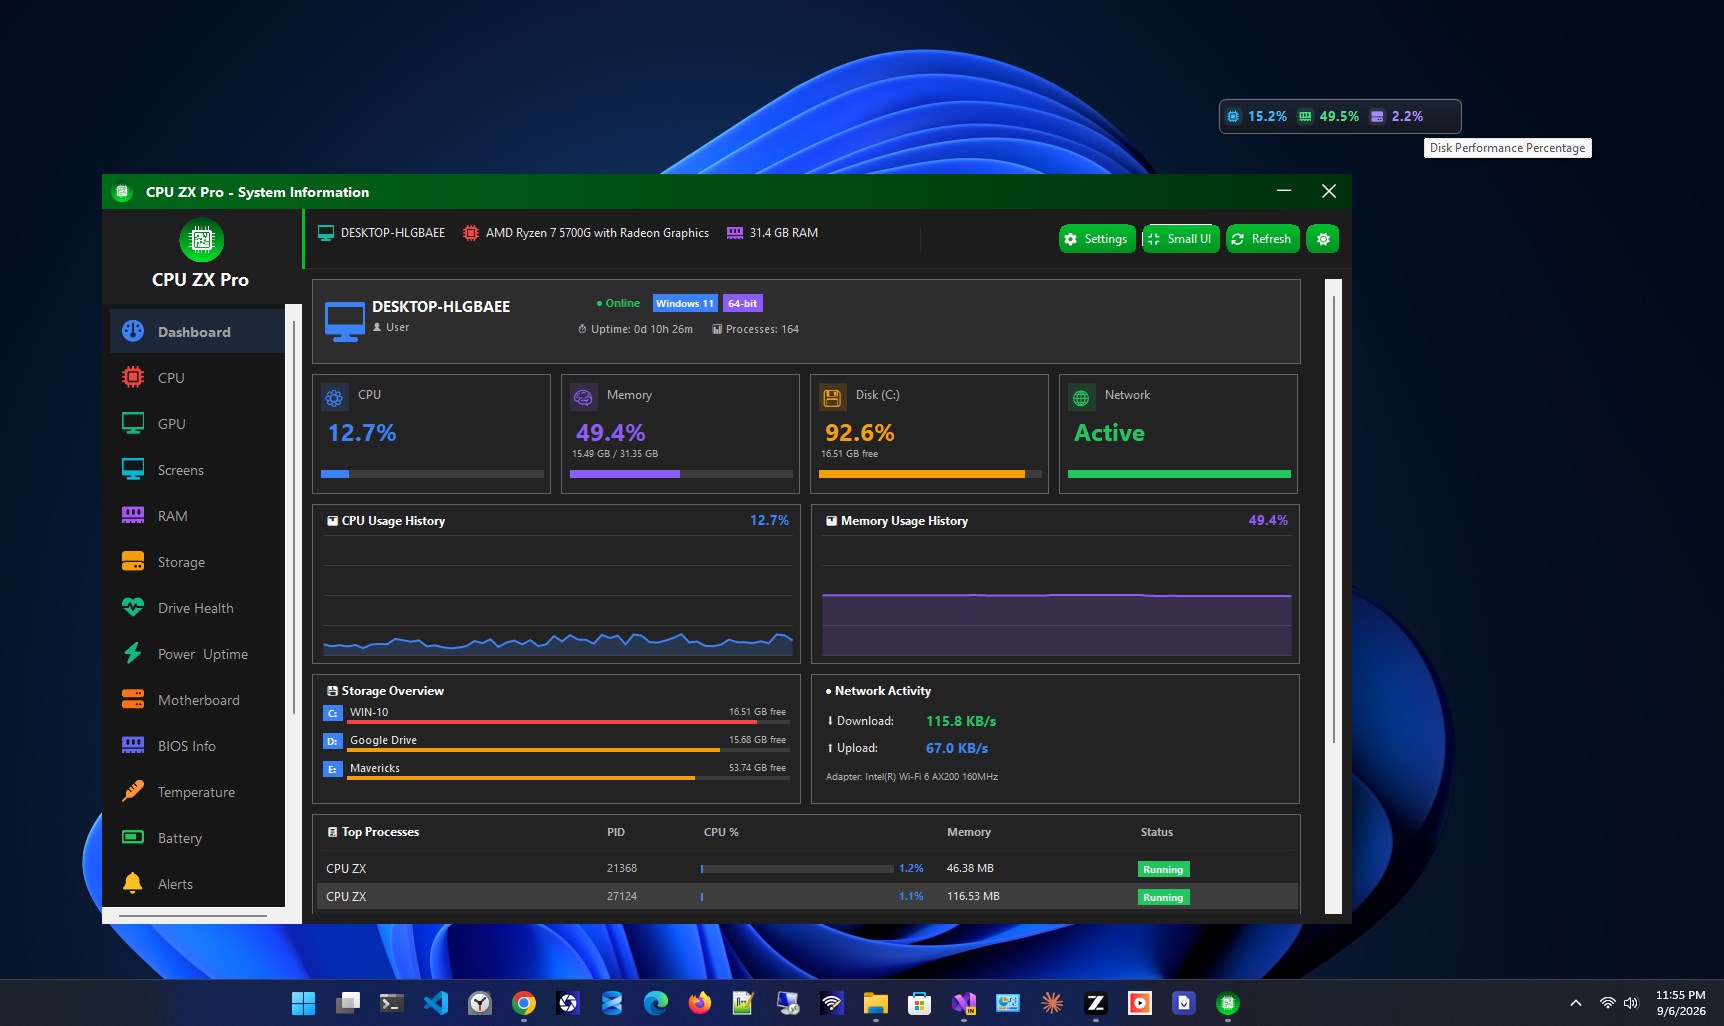Click the CPU Usage History graph
The height and width of the screenshot is (1026, 1724).
click(557, 596)
